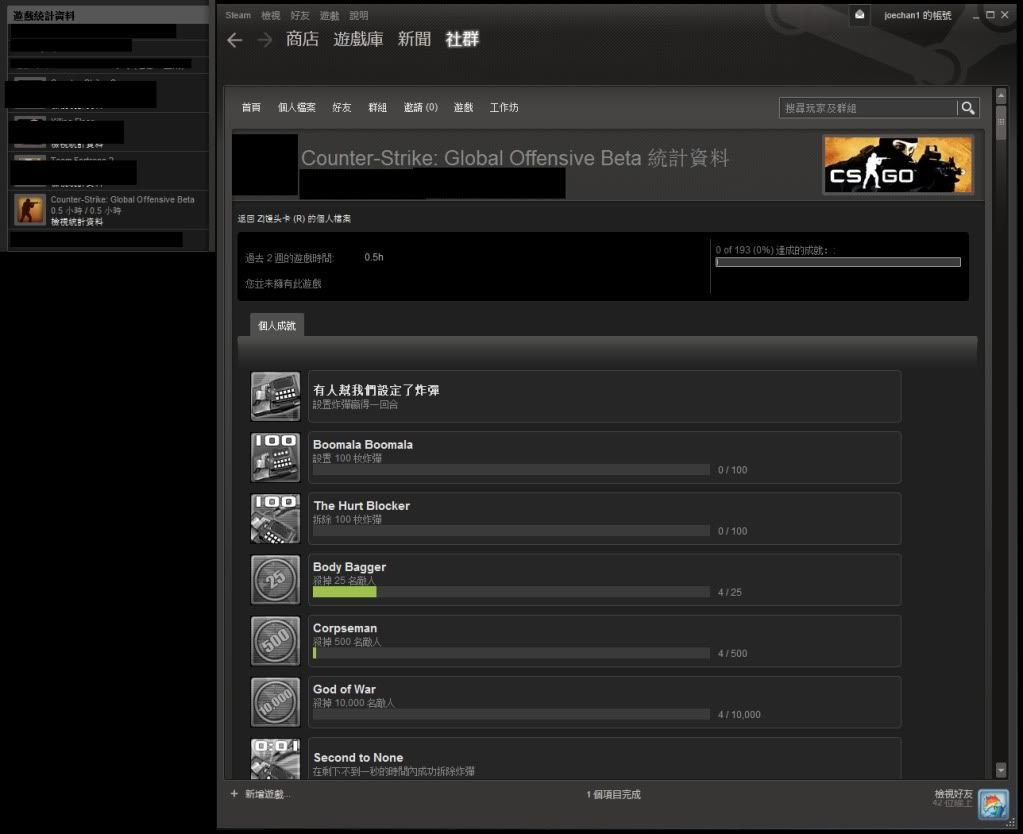
Task: Click the 4 / 25 progress count
Action: (x=729, y=593)
